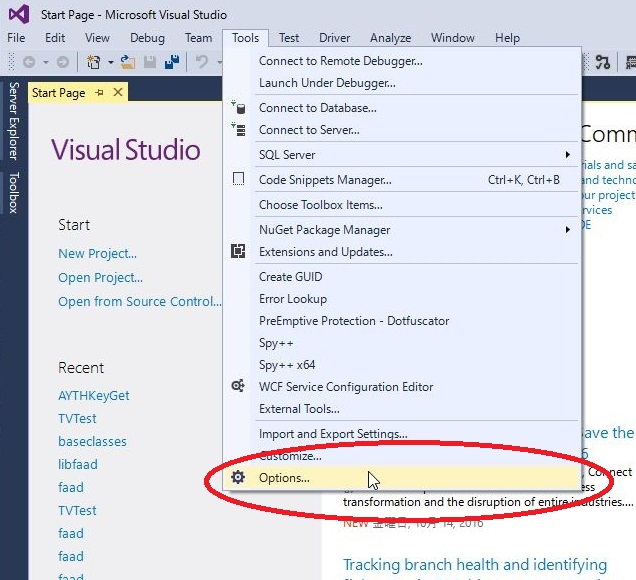Open recent project libfaad
Image resolution: width=636 pixels, height=580 pixels.
78,464
